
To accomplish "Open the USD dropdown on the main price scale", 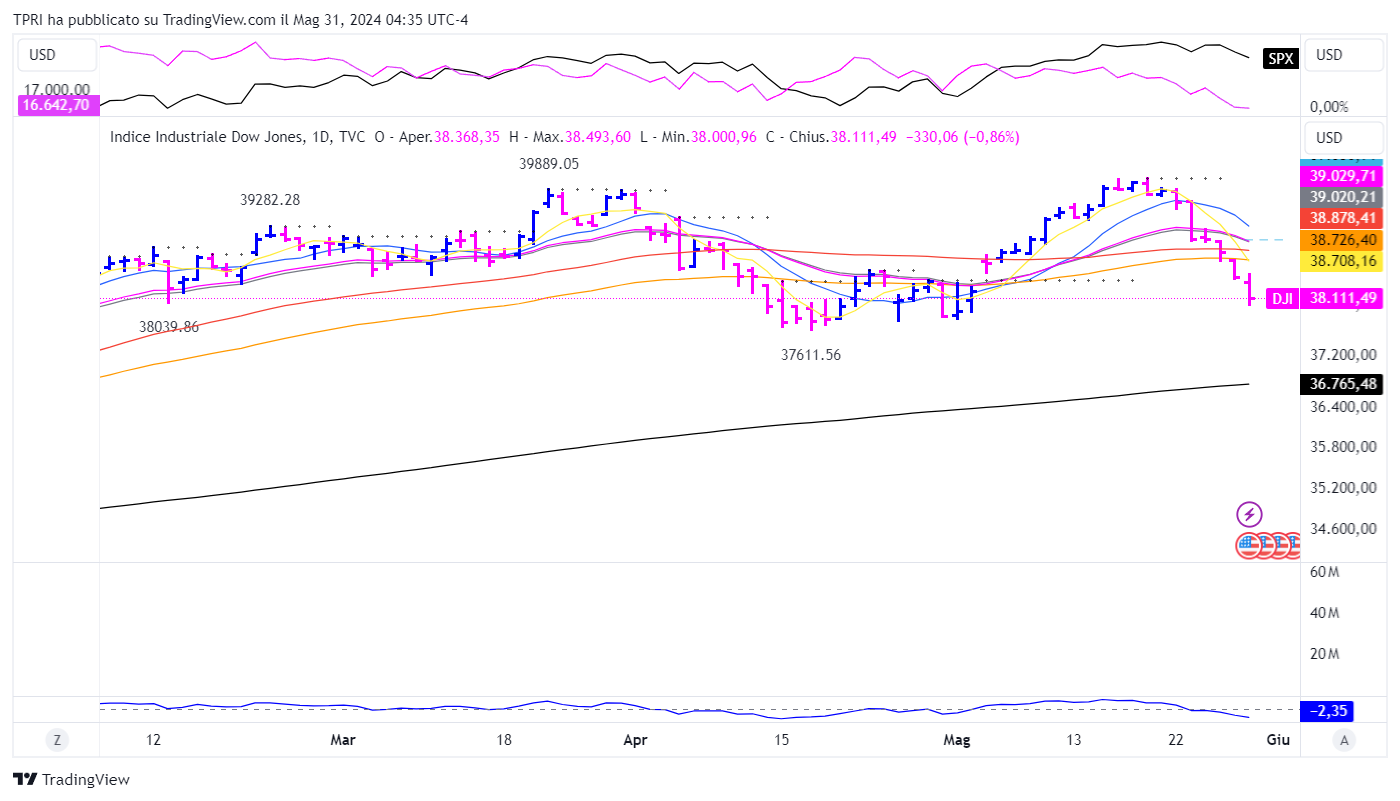I will pyautogui.click(x=1342, y=138).
